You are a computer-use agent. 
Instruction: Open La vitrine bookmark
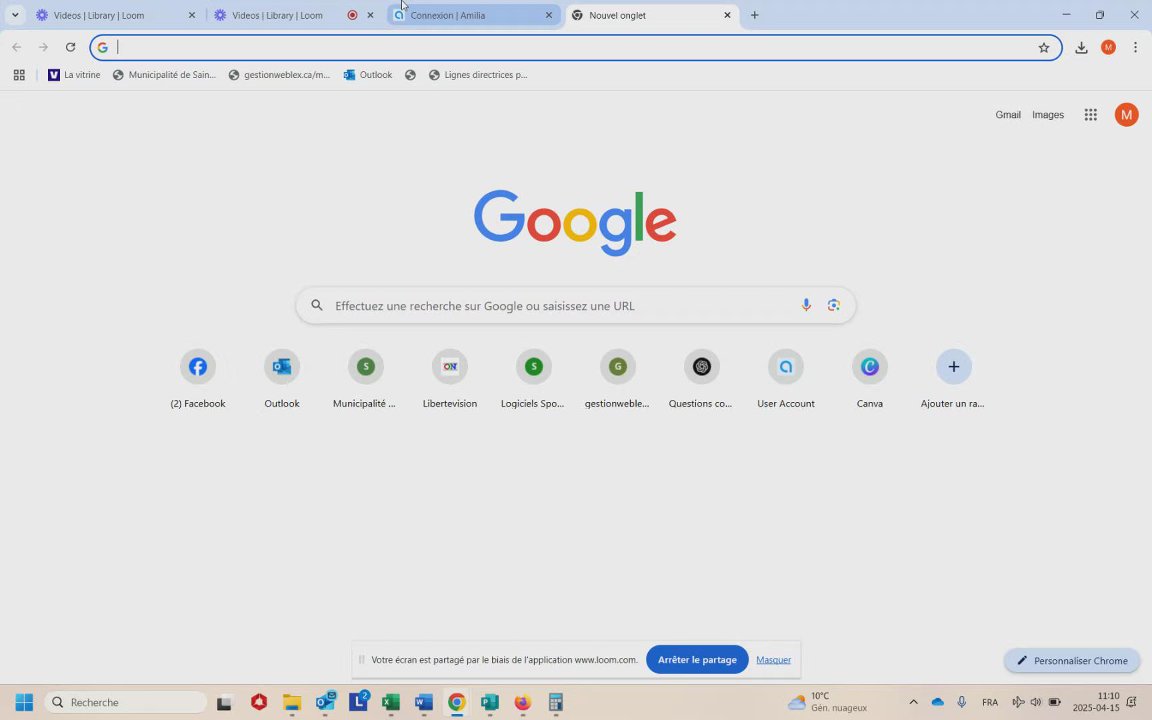pos(74,75)
